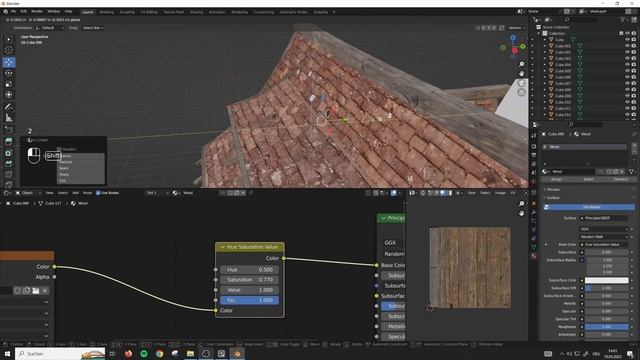Toggle render camera icon of Cube.003
Viewport: 640px width, 360px height.
pos(633,58)
